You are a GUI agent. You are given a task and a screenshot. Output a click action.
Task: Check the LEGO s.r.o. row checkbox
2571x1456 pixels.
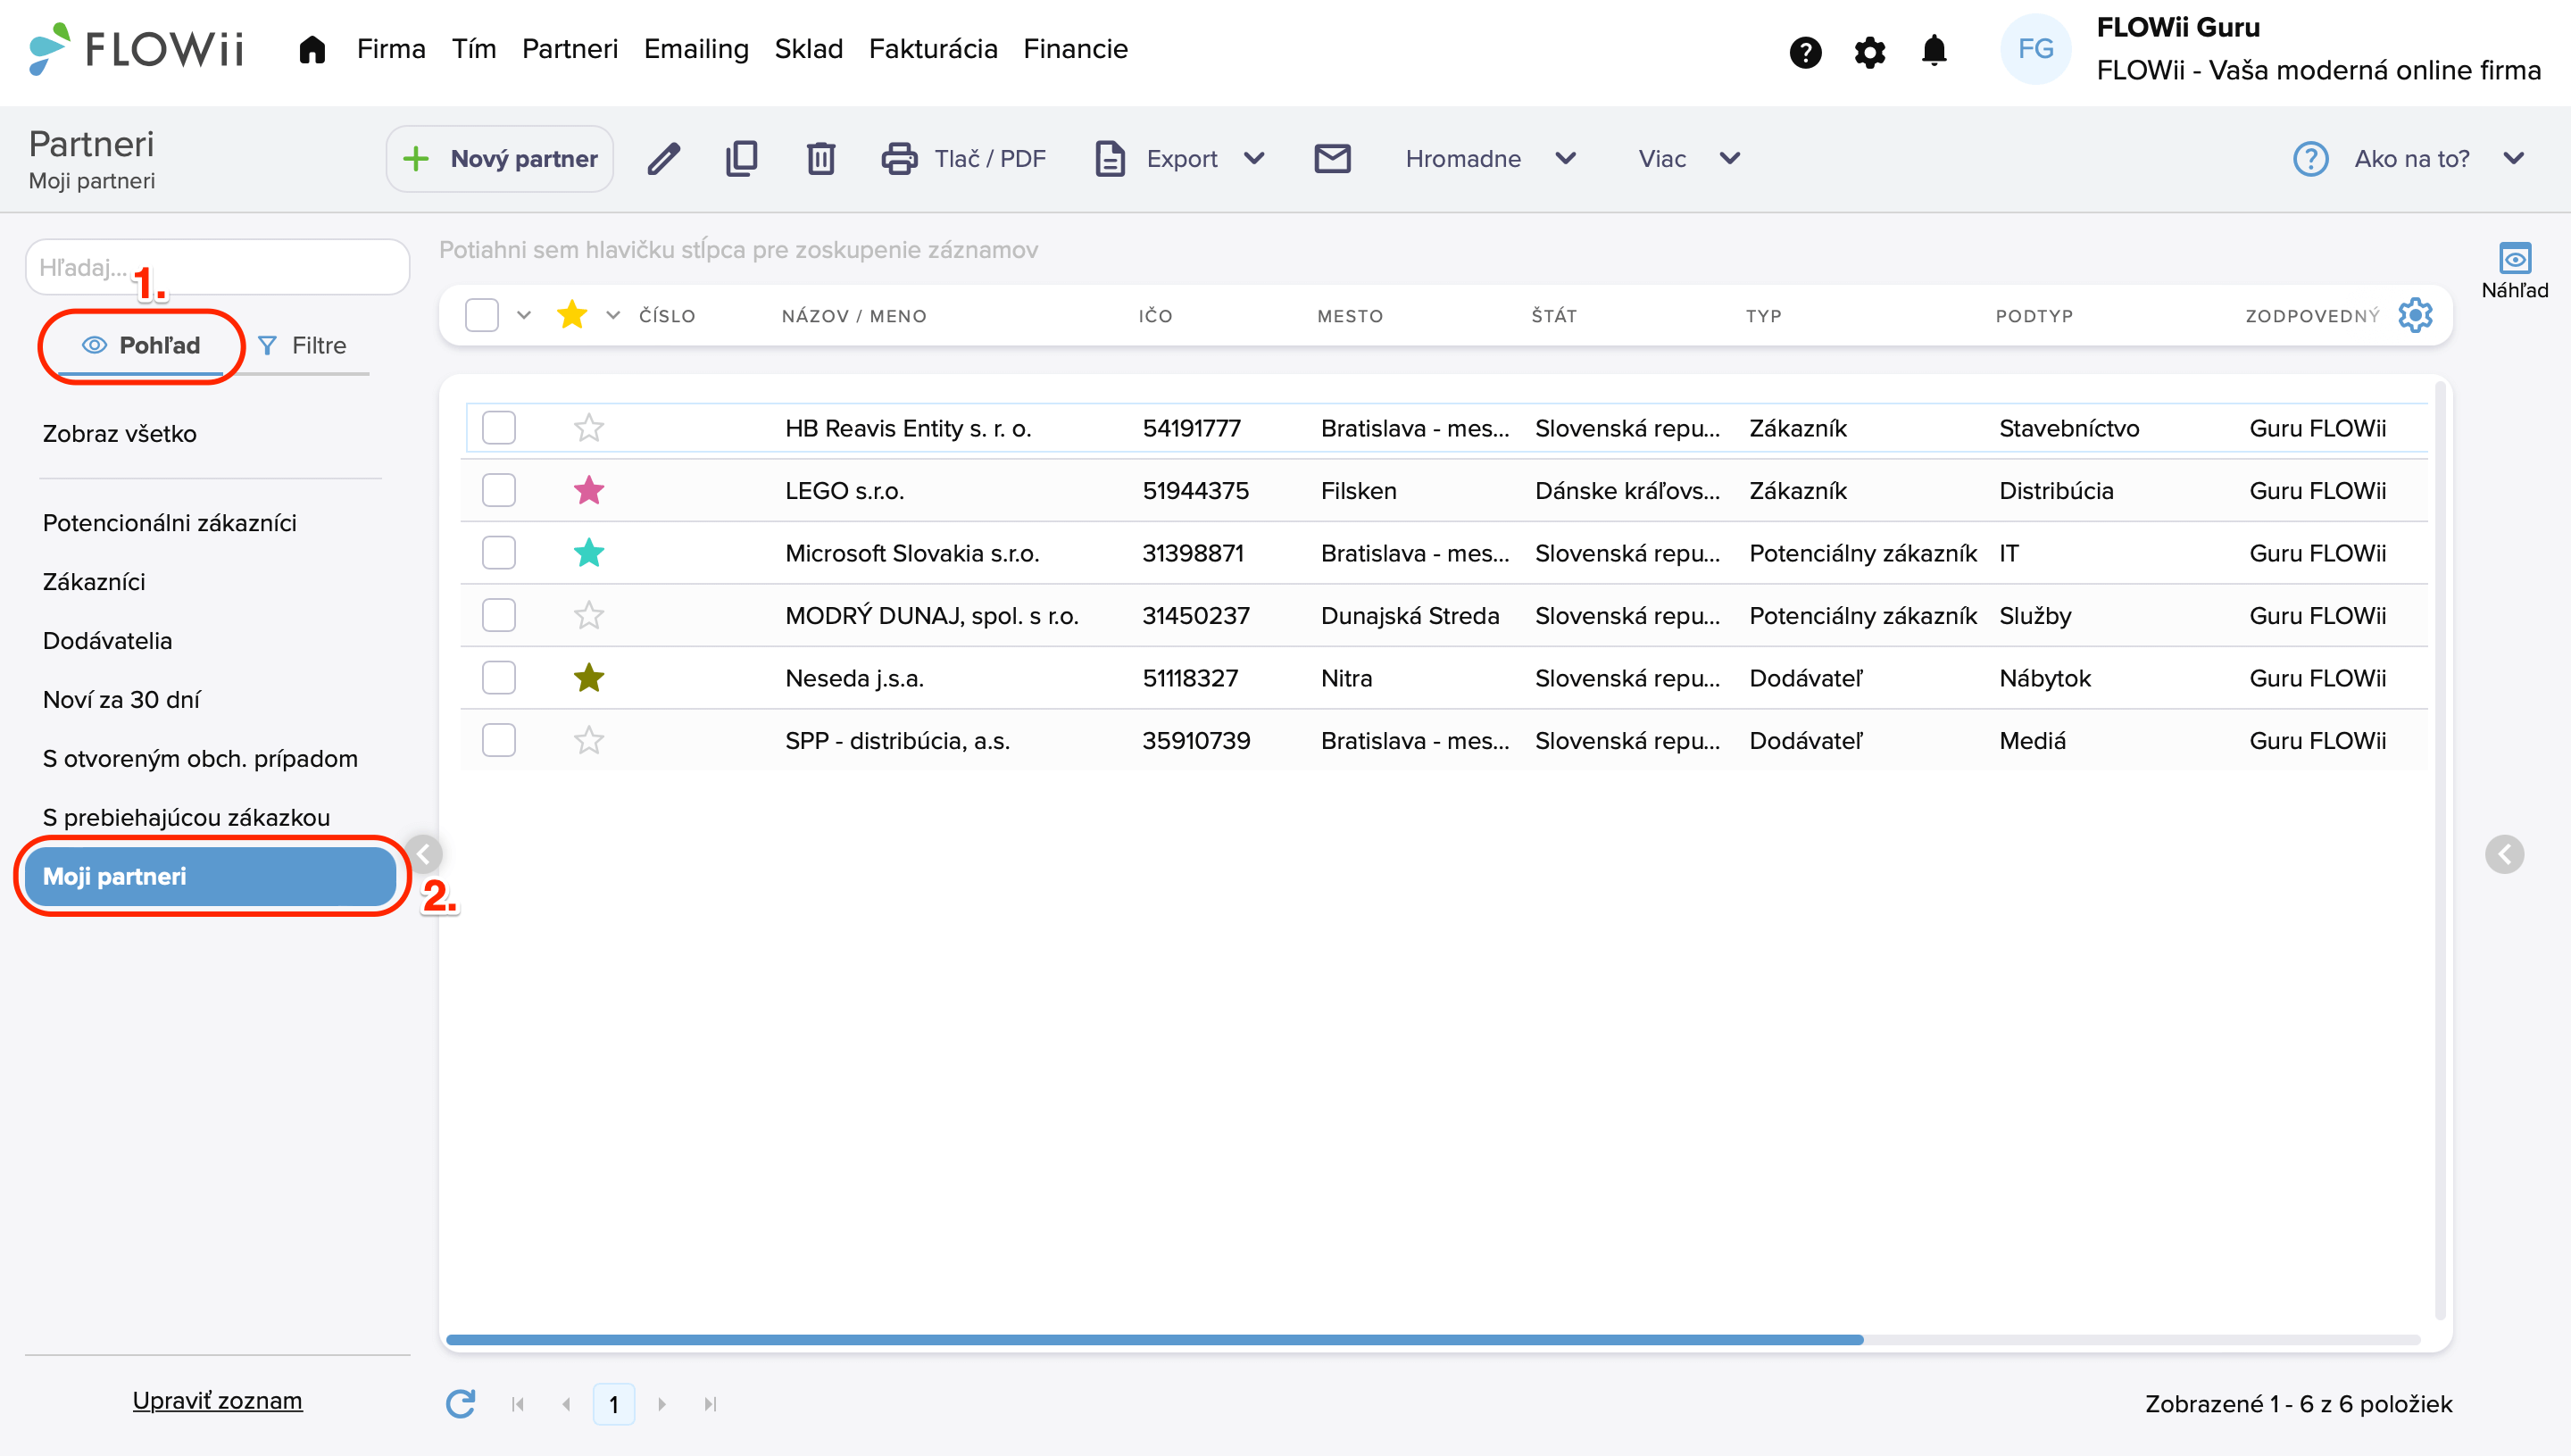(x=498, y=490)
